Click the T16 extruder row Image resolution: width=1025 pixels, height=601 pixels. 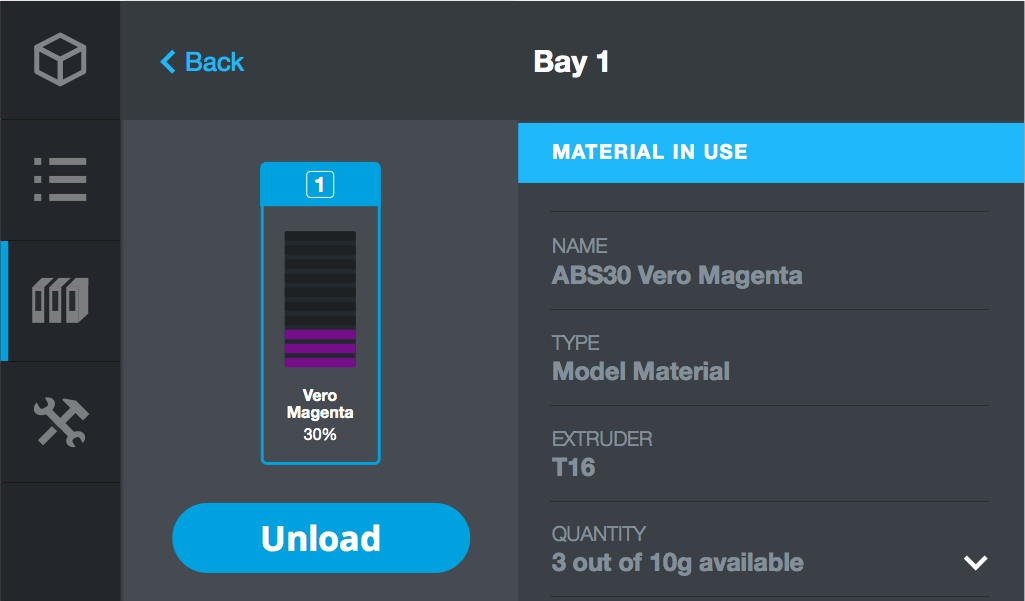click(770, 454)
